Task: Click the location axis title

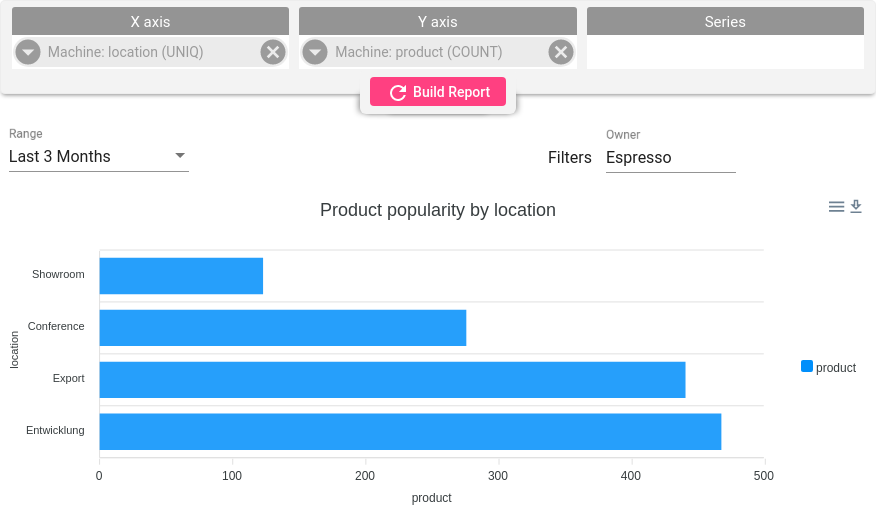Action: coord(15,350)
